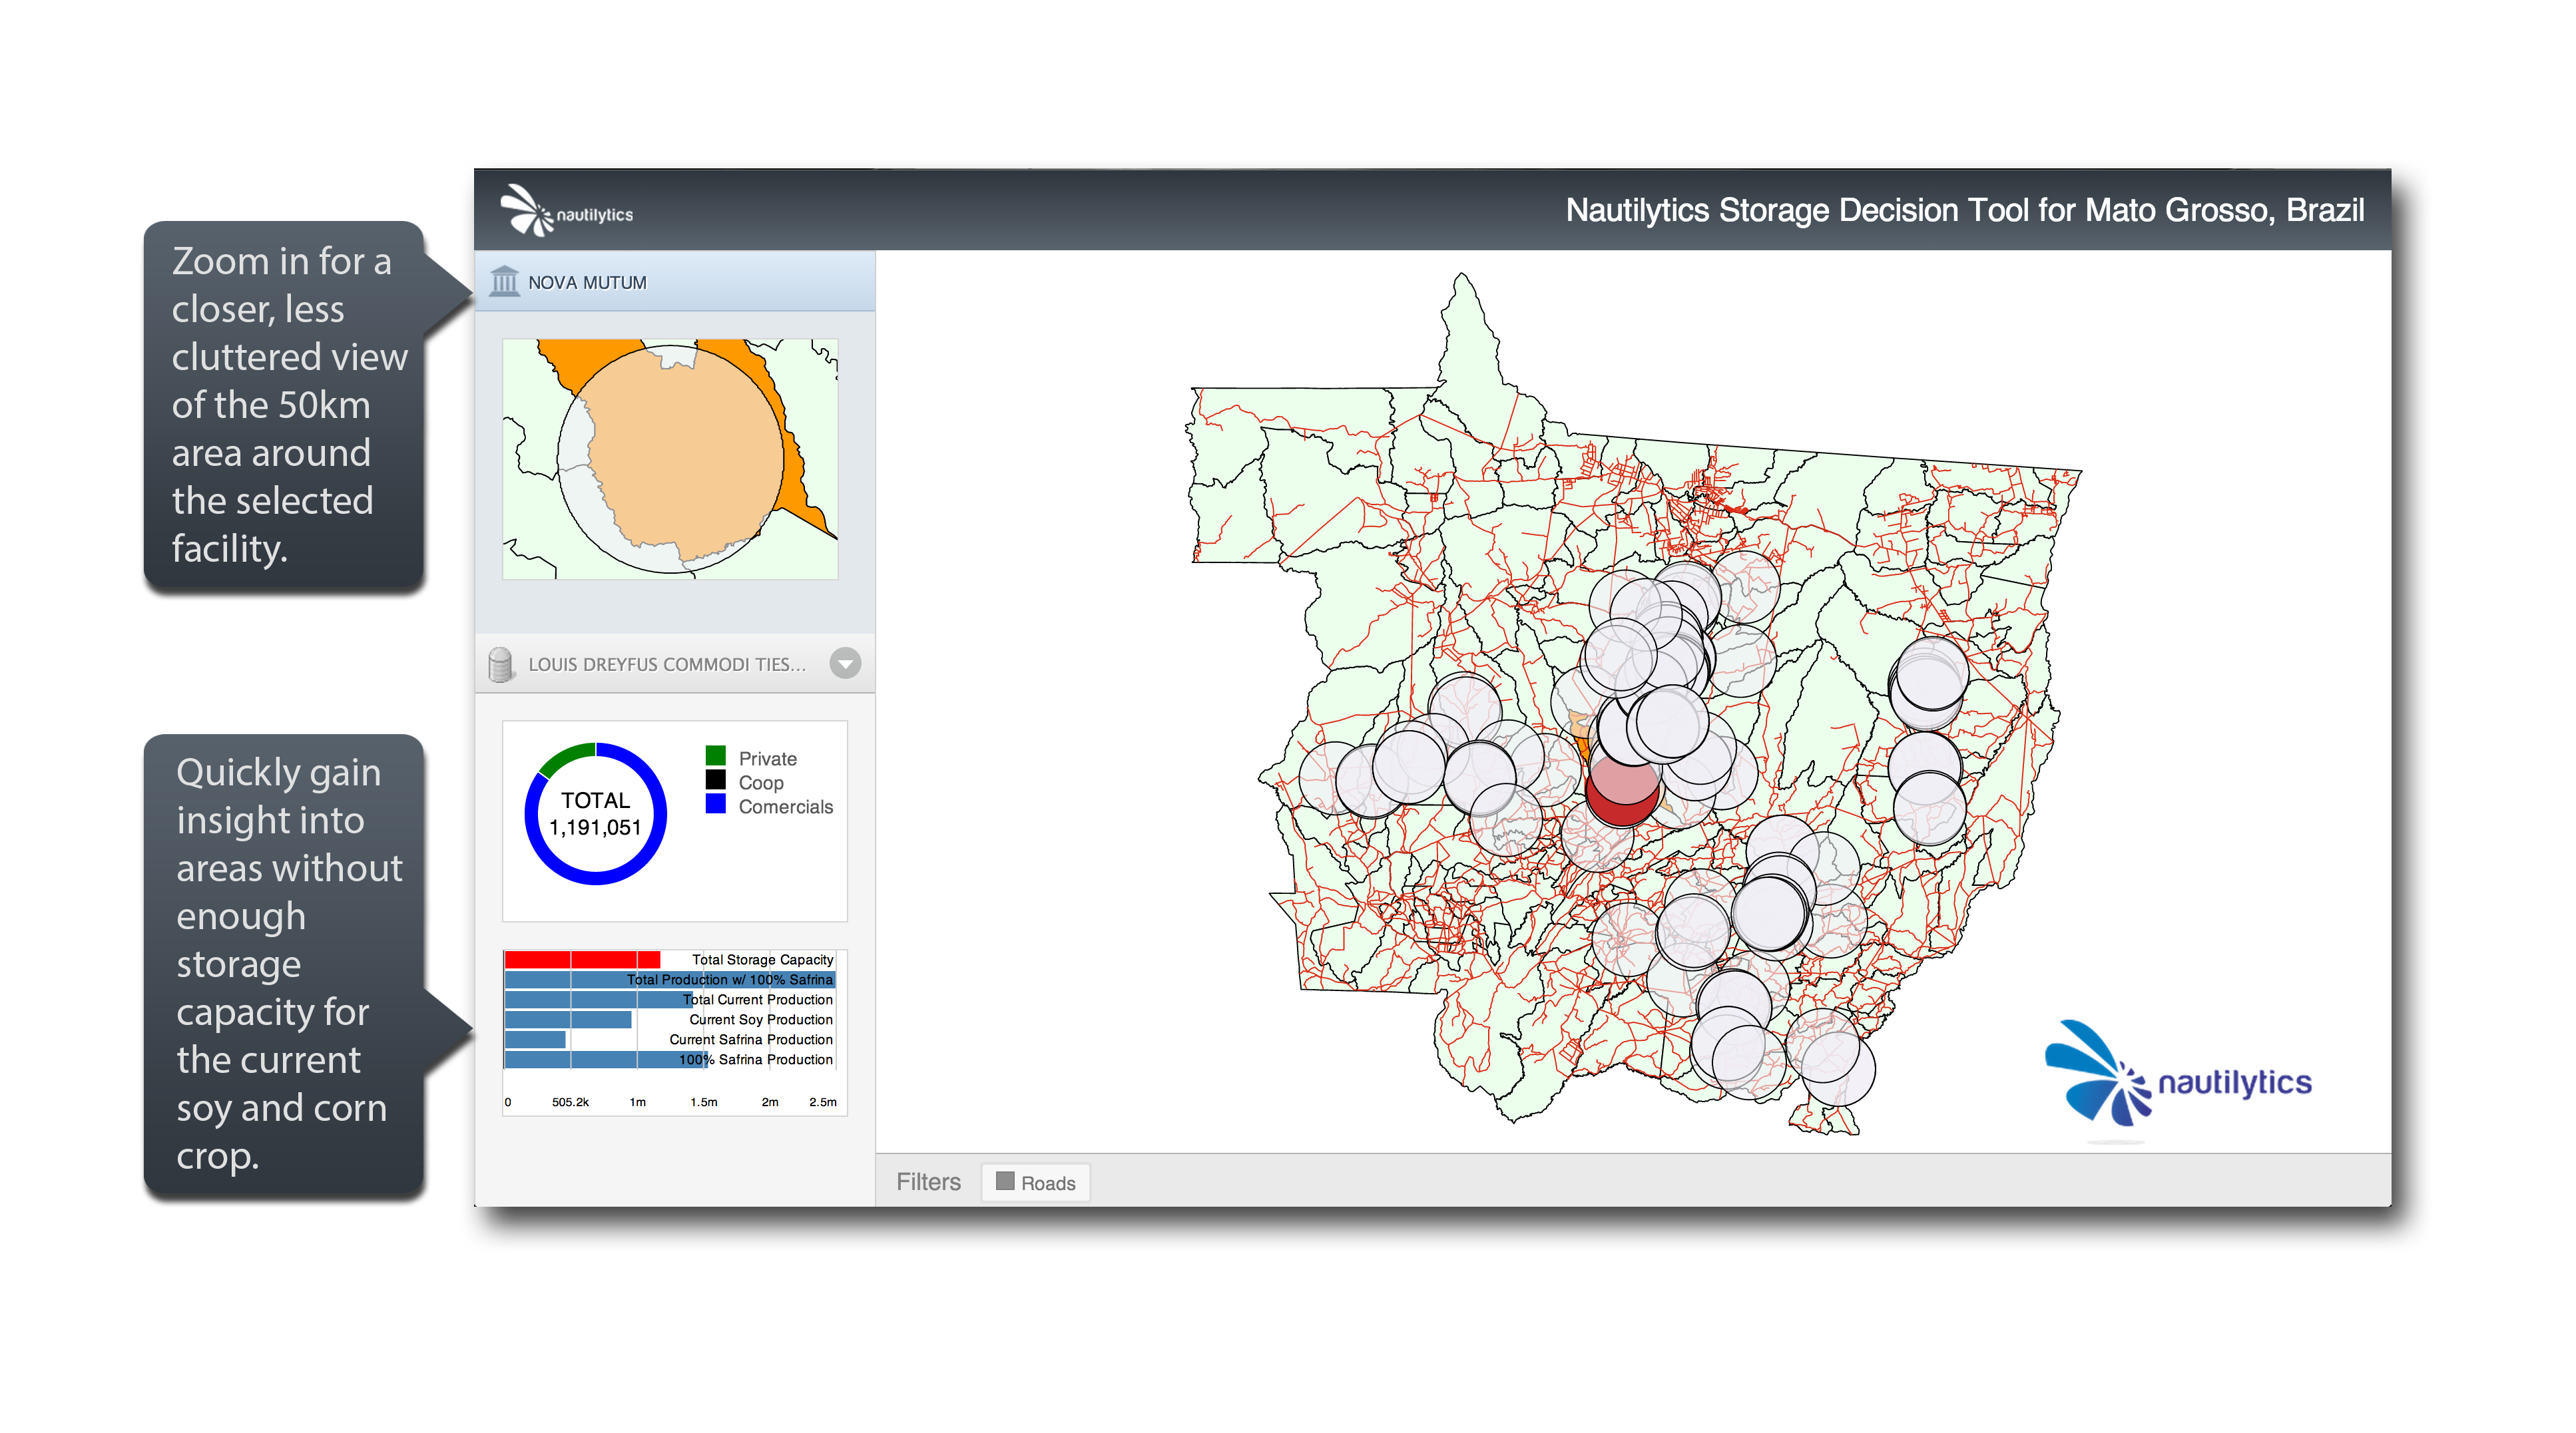The width and height of the screenshot is (2576, 1433).
Task: Click the 2.5m axis tick label
Action: [x=823, y=1103]
